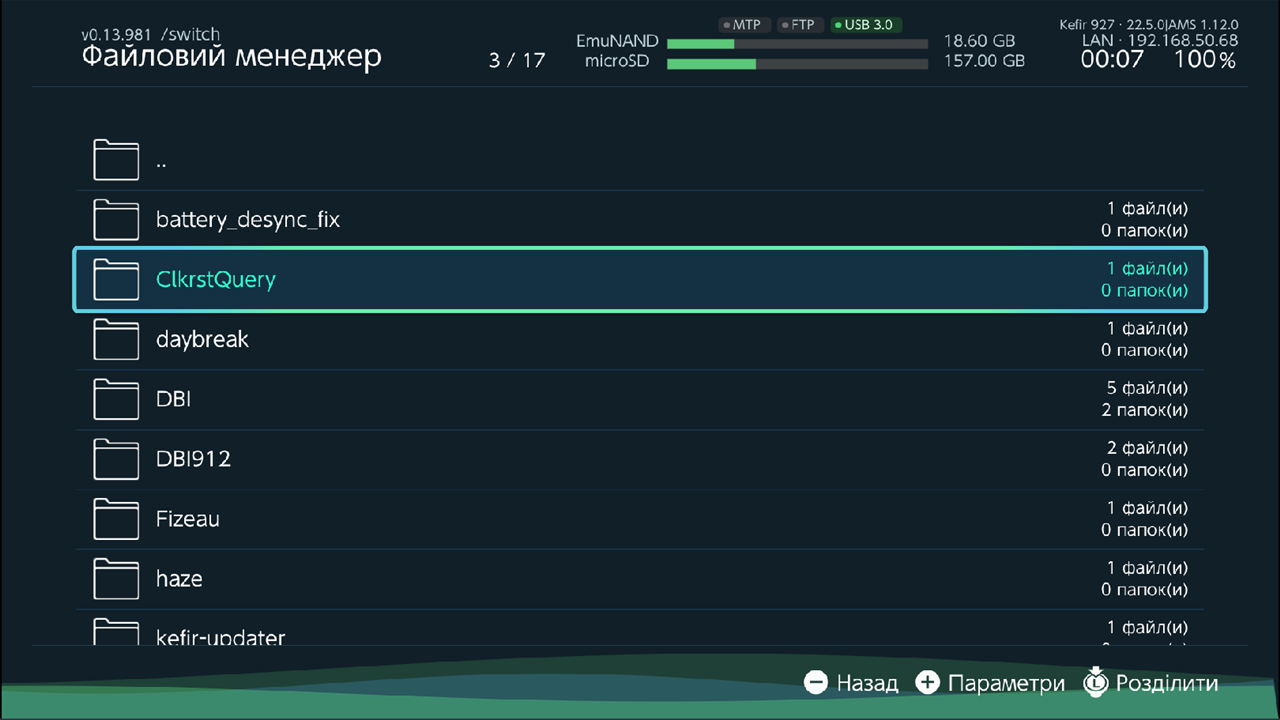1280x720 pixels.
Task: Toggle the USB 3.0 connection indicator
Action: [866, 24]
